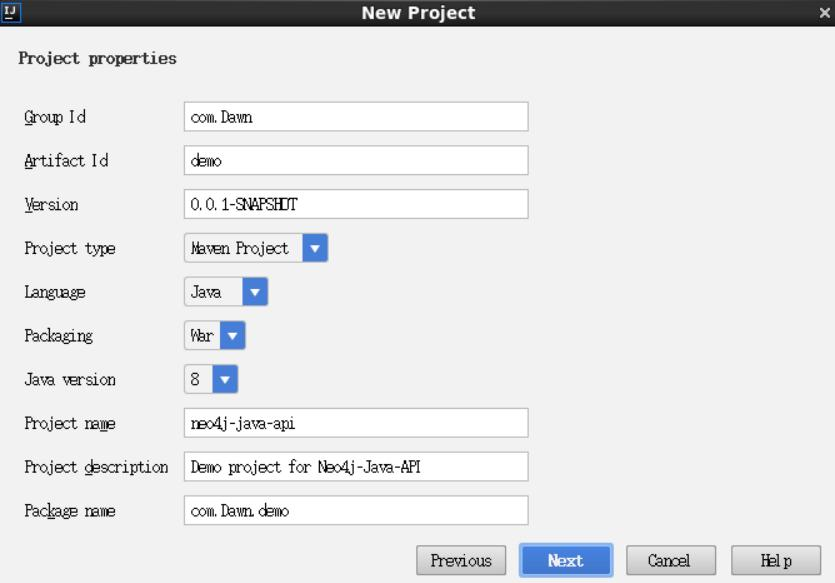Image resolution: width=835 pixels, height=583 pixels.
Task: Click the Group Id input field
Action: (356, 117)
